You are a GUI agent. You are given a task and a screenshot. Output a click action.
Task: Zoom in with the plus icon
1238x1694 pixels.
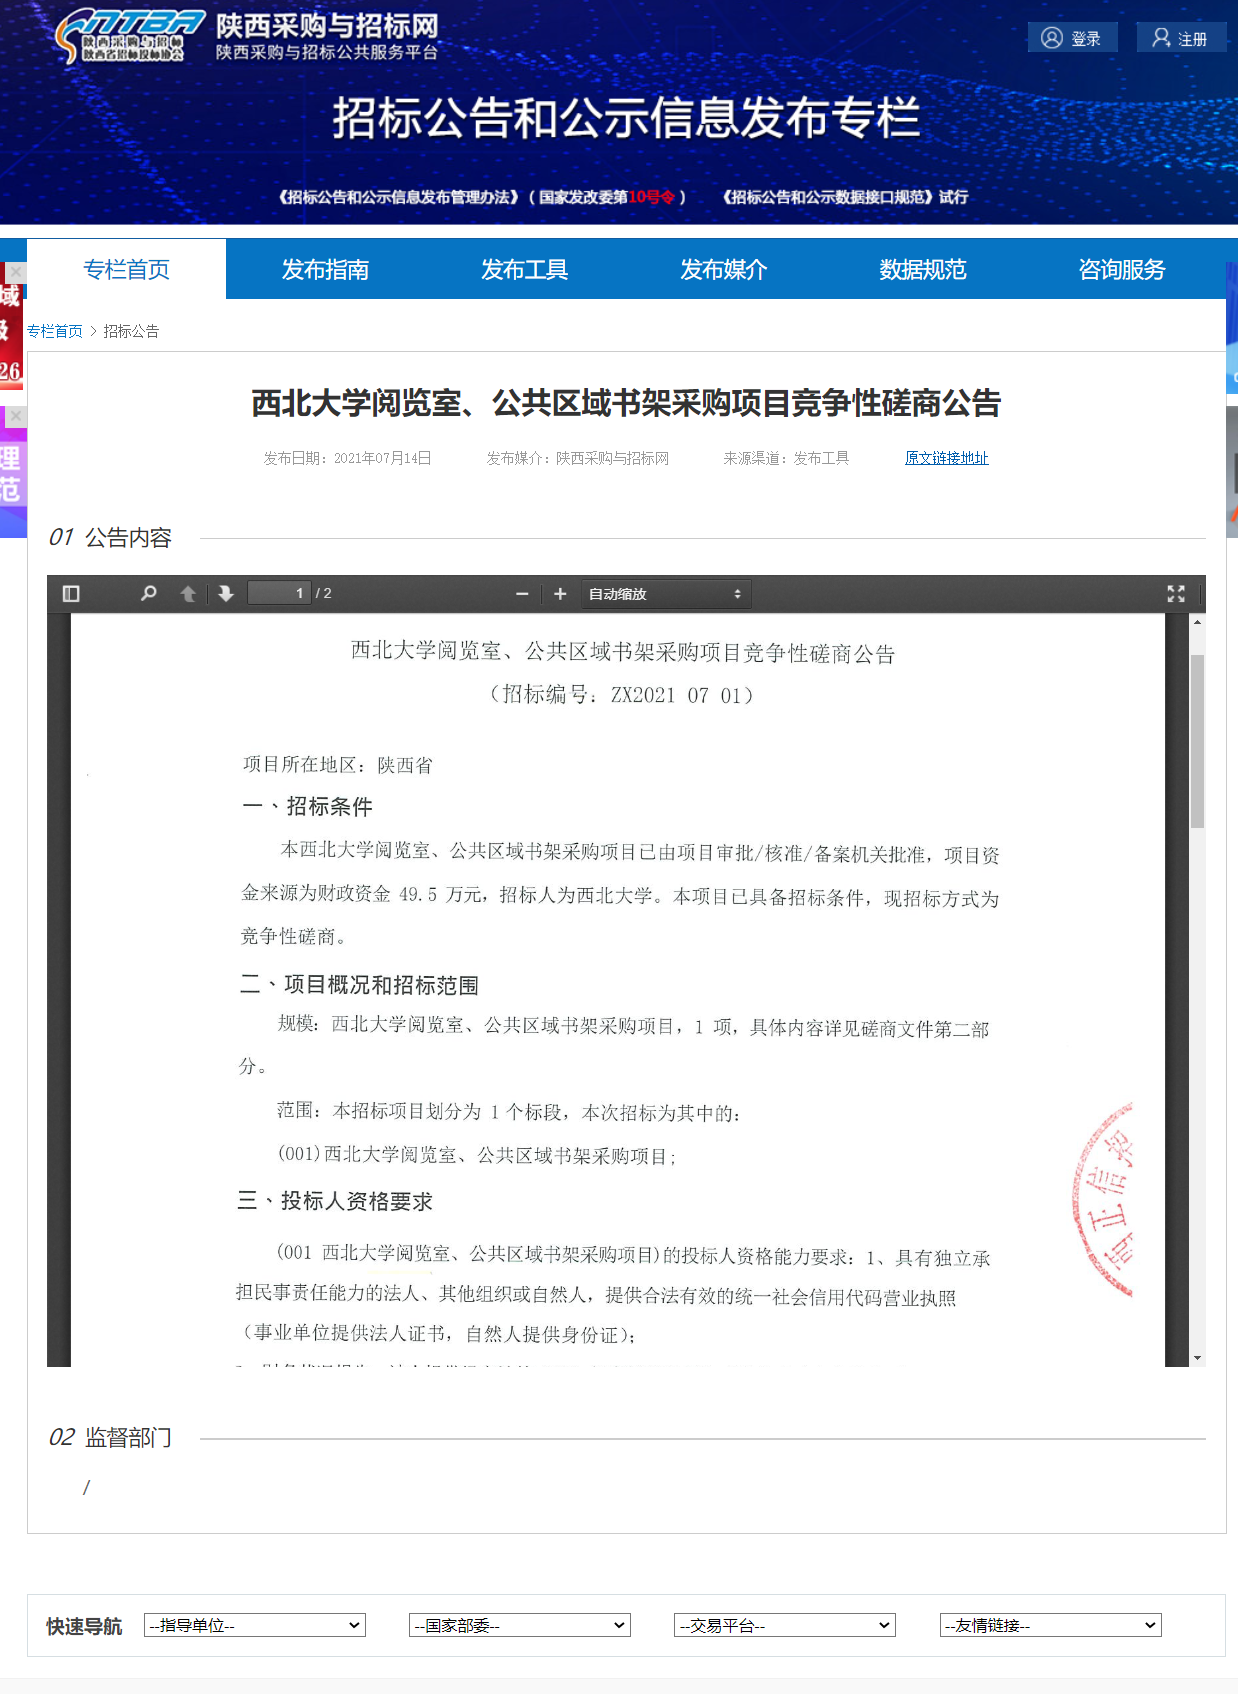click(x=560, y=594)
